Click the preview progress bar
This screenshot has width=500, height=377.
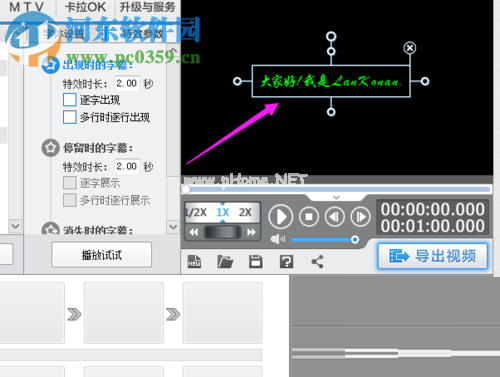337,189
